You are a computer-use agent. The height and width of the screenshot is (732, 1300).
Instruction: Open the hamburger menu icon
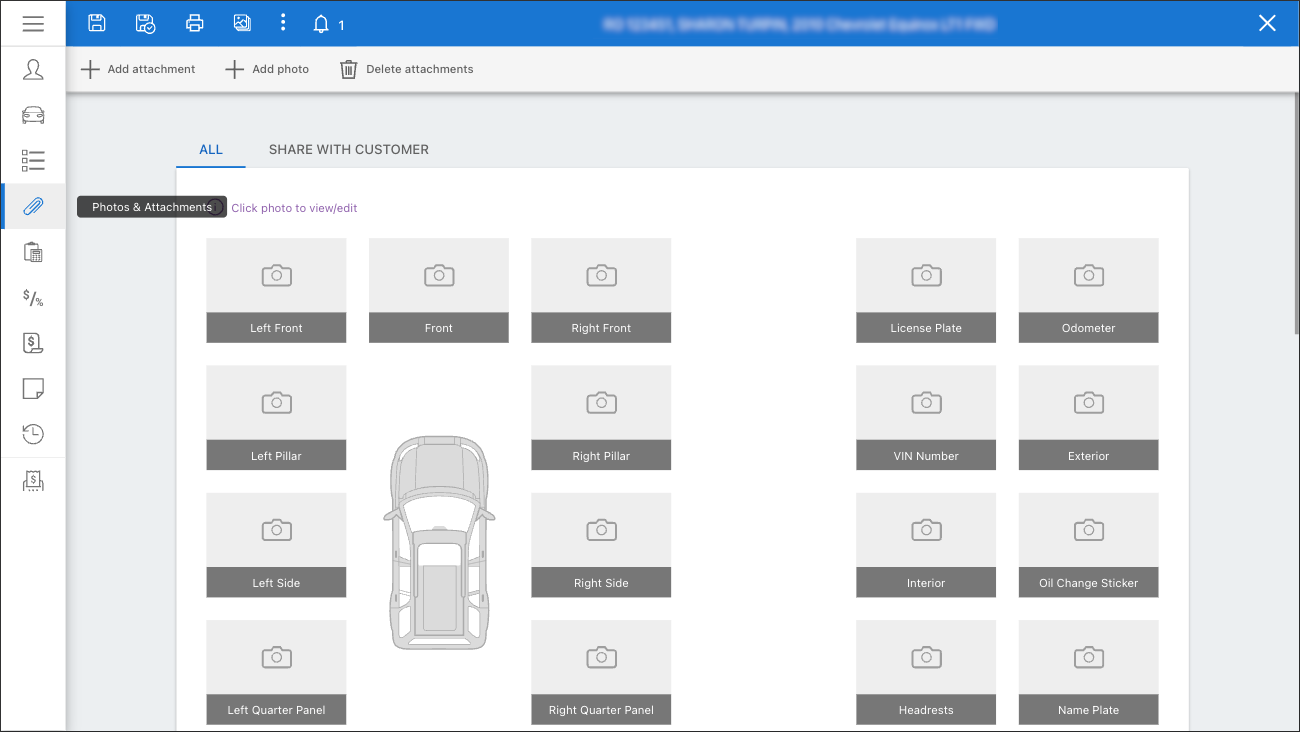click(x=33, y=23)
